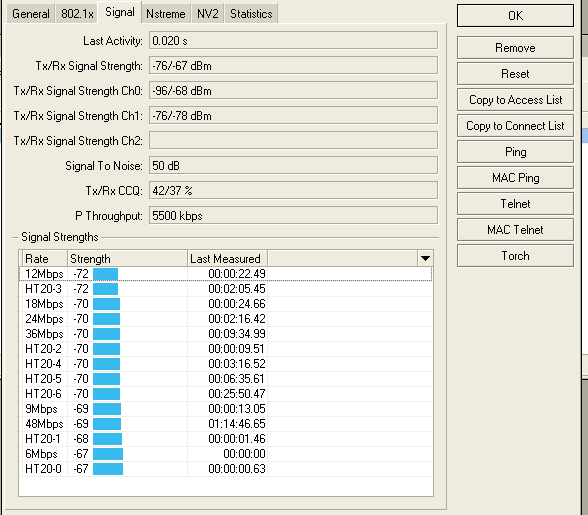Click the 00:00:00 last measured value
Image resolution: width=588 pixels, height=515 pixels.
[244, 454]
